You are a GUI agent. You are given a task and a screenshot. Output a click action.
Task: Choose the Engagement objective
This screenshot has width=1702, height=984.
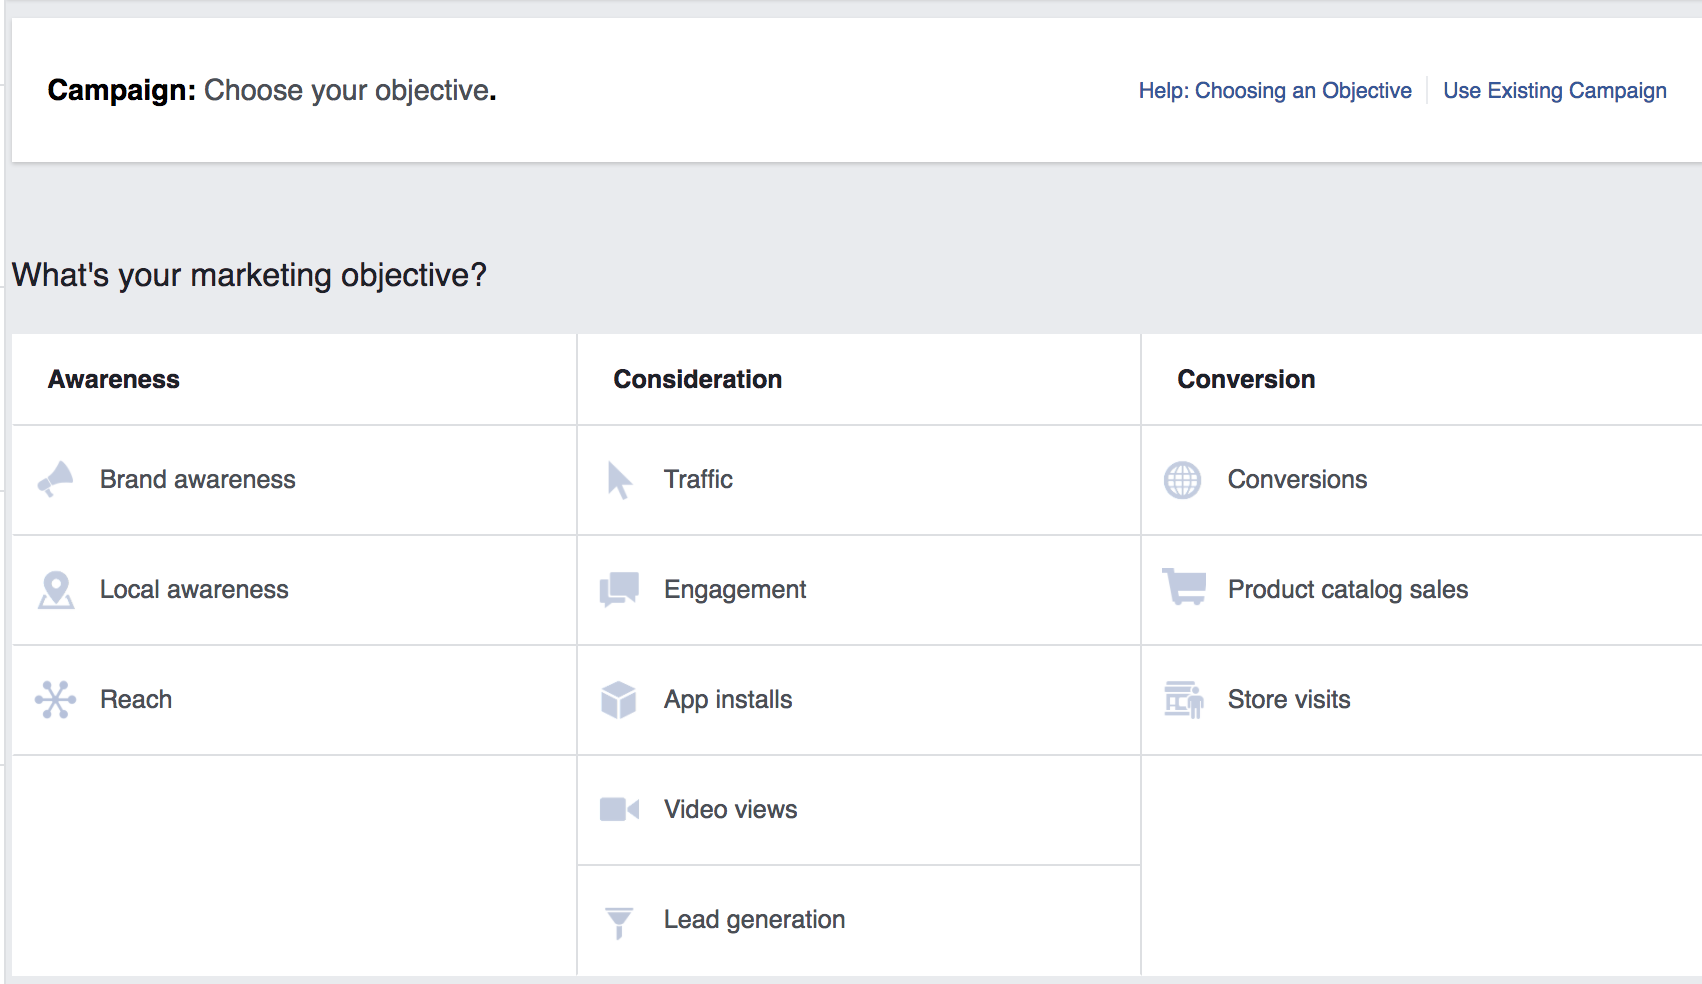point(734,589)
